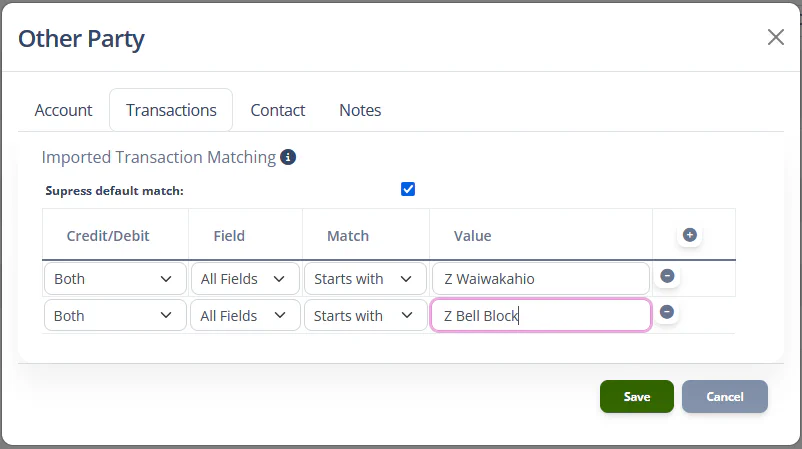Remove the Z Waiwakahio matching row
This screenshot has width=802, height=449.
point(667,276)
